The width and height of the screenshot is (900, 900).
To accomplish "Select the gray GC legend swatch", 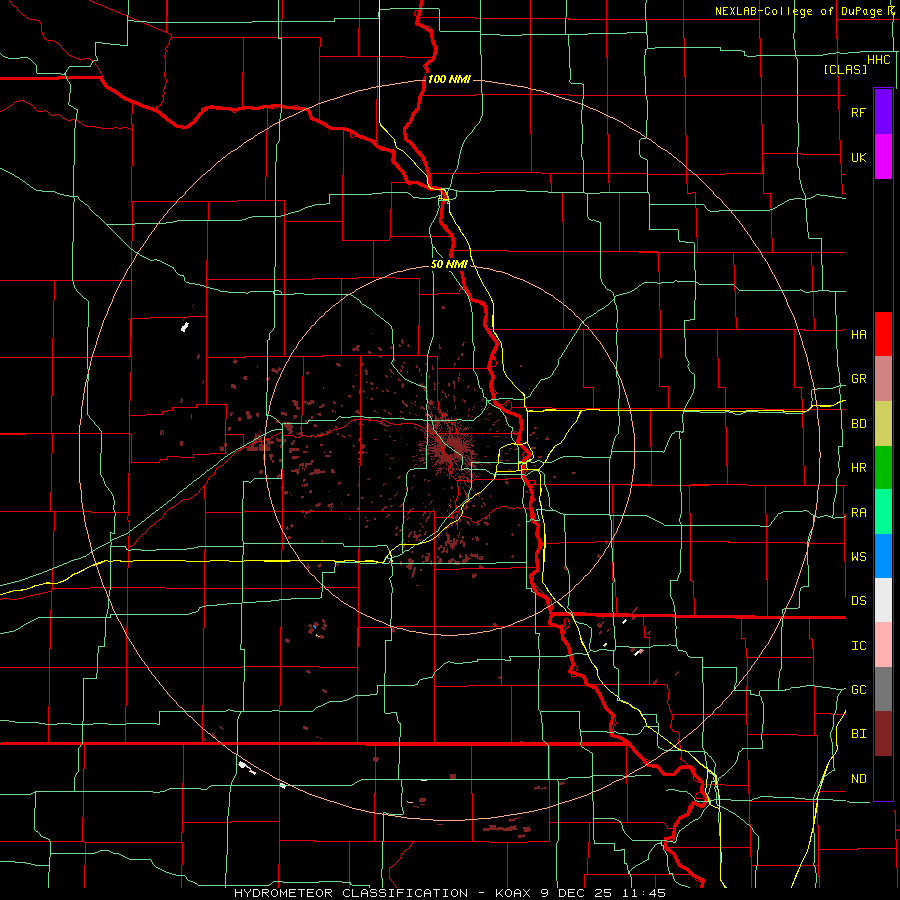I will coord(883,689).
